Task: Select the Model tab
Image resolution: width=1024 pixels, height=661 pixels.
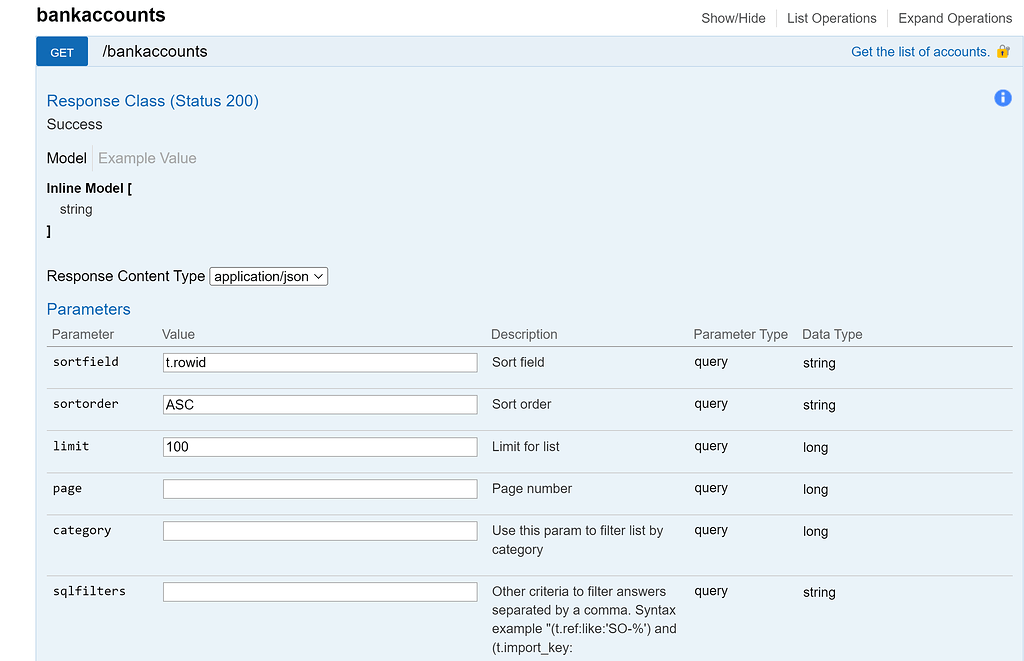Action: coord(66,157)
